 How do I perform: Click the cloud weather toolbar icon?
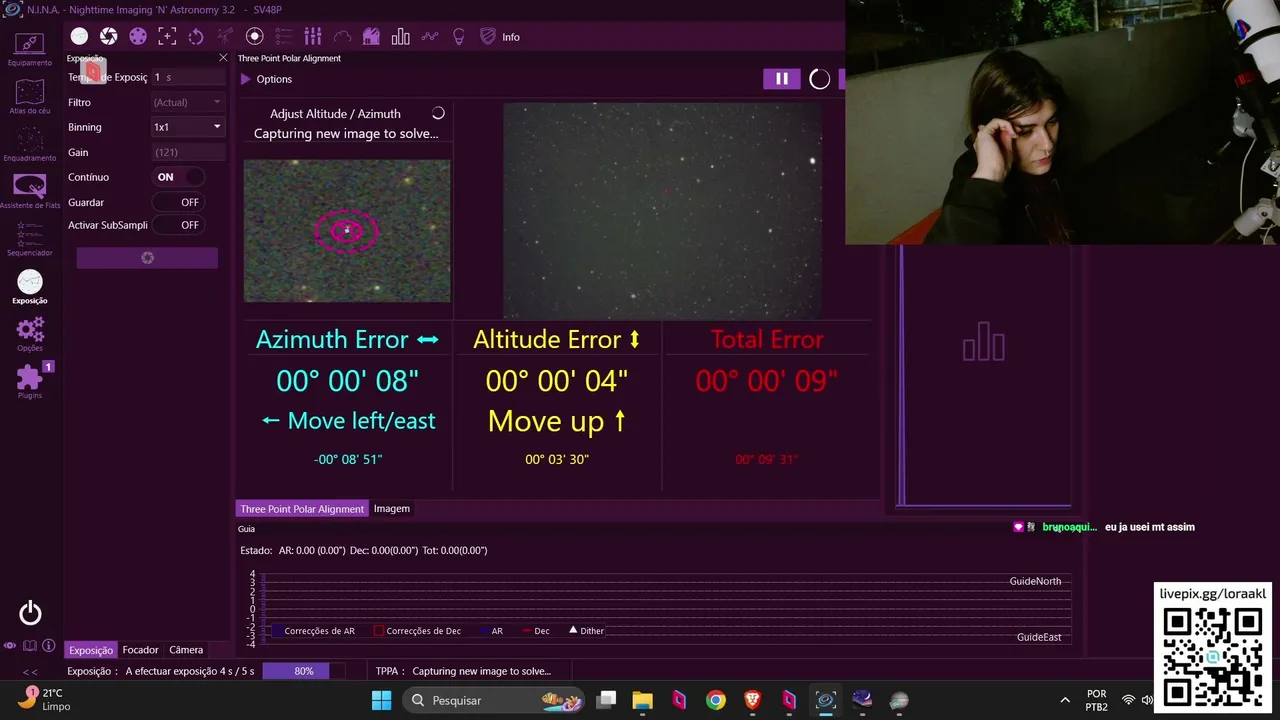pos(342,37)
